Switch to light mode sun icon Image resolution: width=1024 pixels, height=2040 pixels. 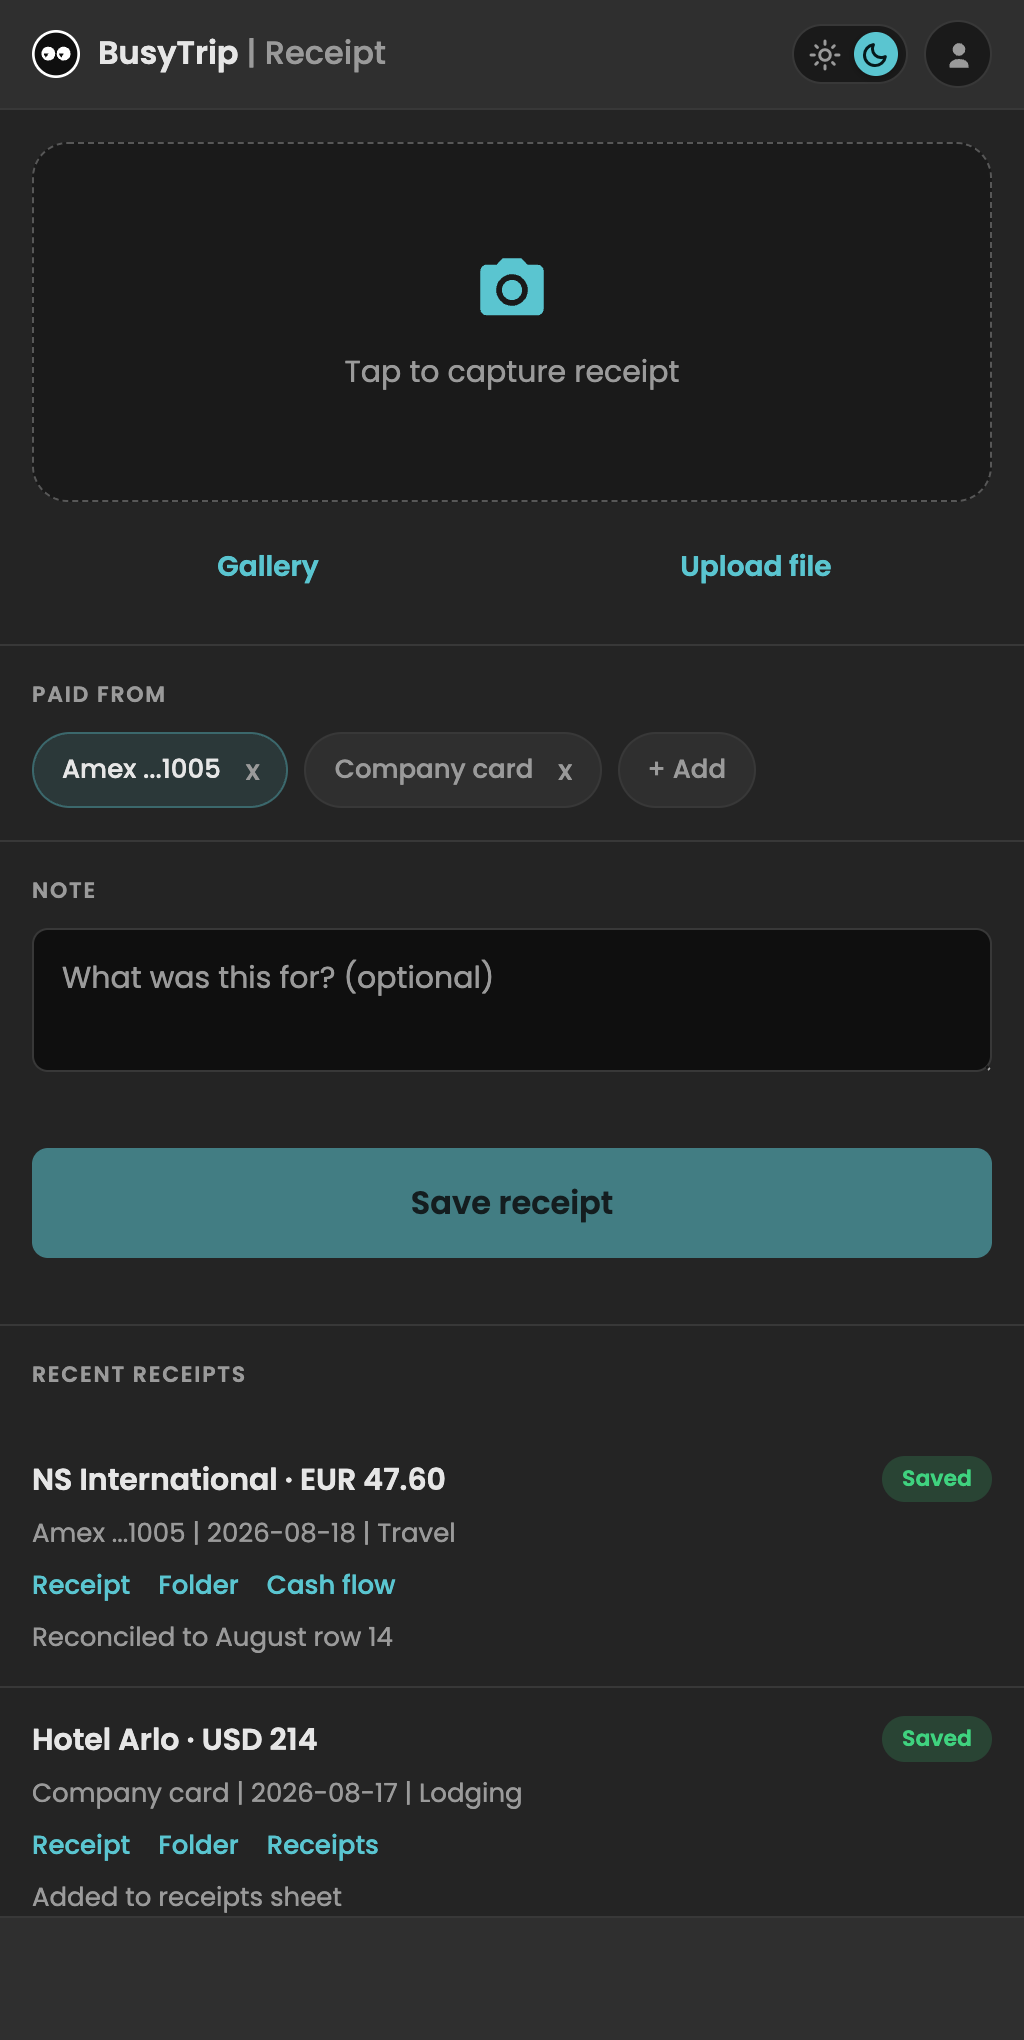[825, 54]
